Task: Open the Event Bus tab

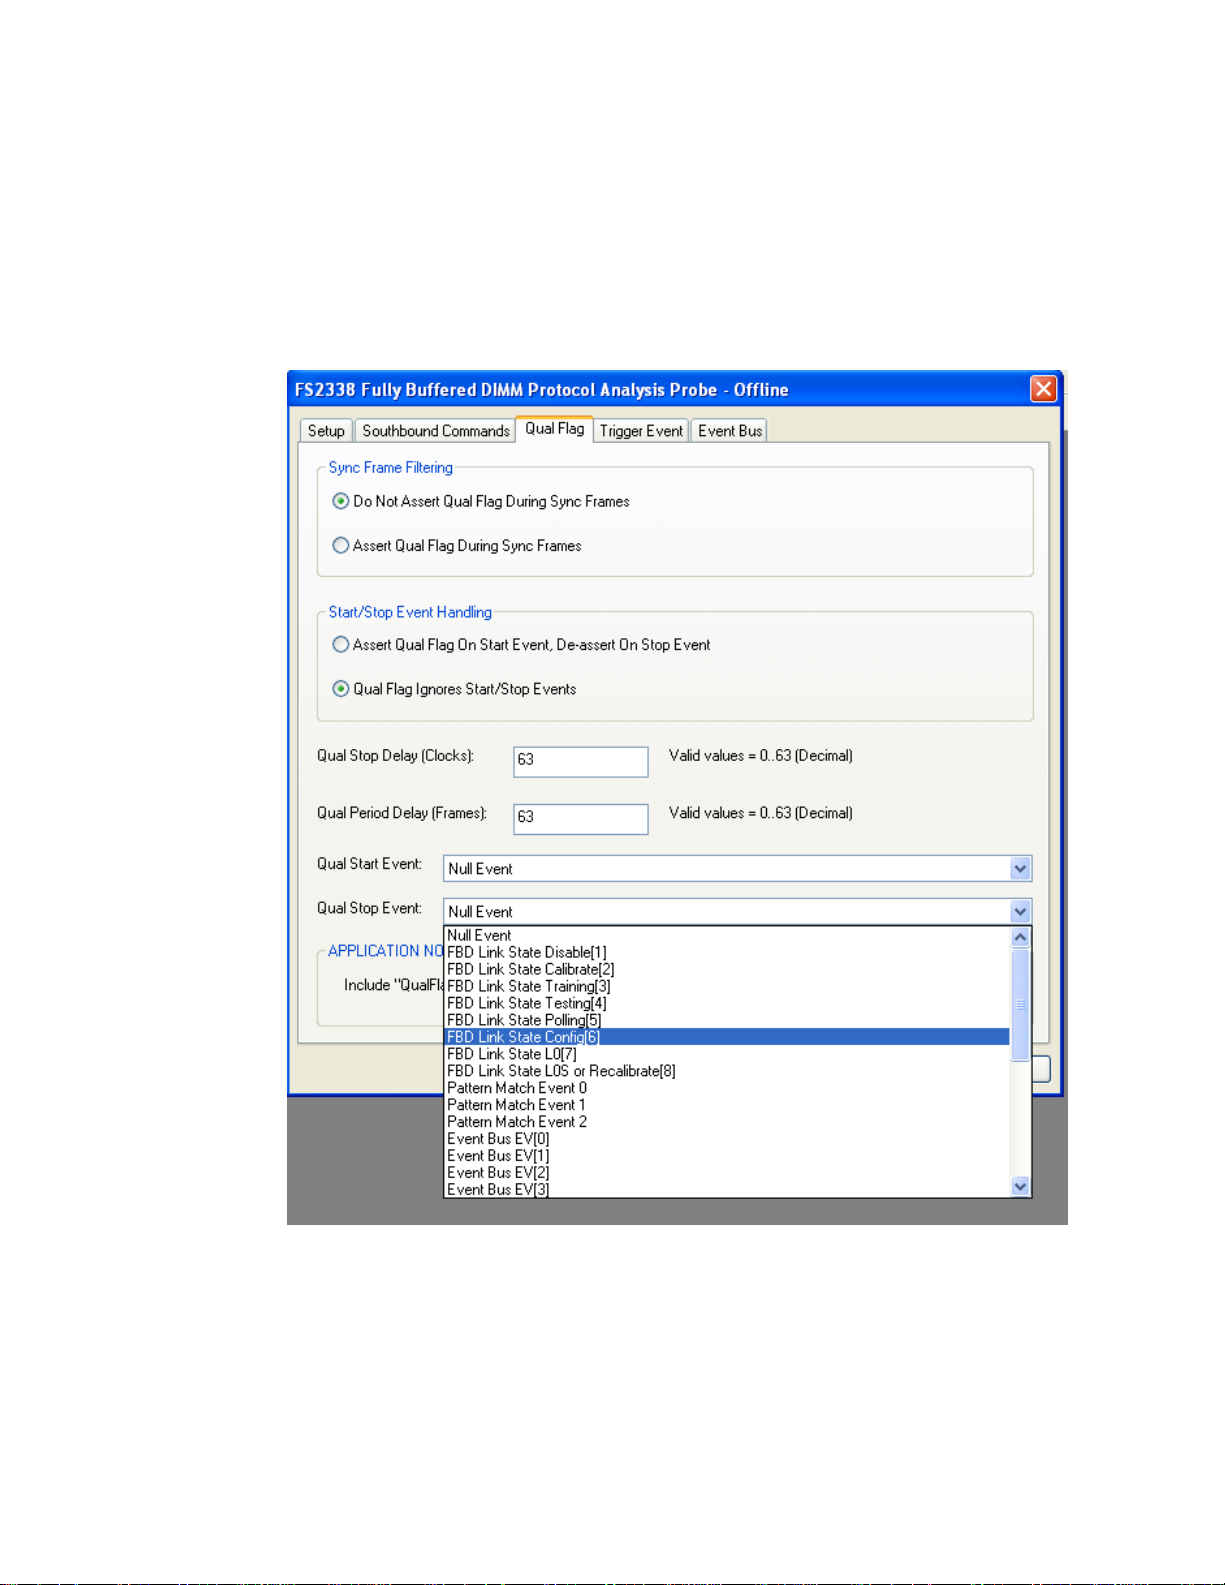Action: tap(730, 431)
